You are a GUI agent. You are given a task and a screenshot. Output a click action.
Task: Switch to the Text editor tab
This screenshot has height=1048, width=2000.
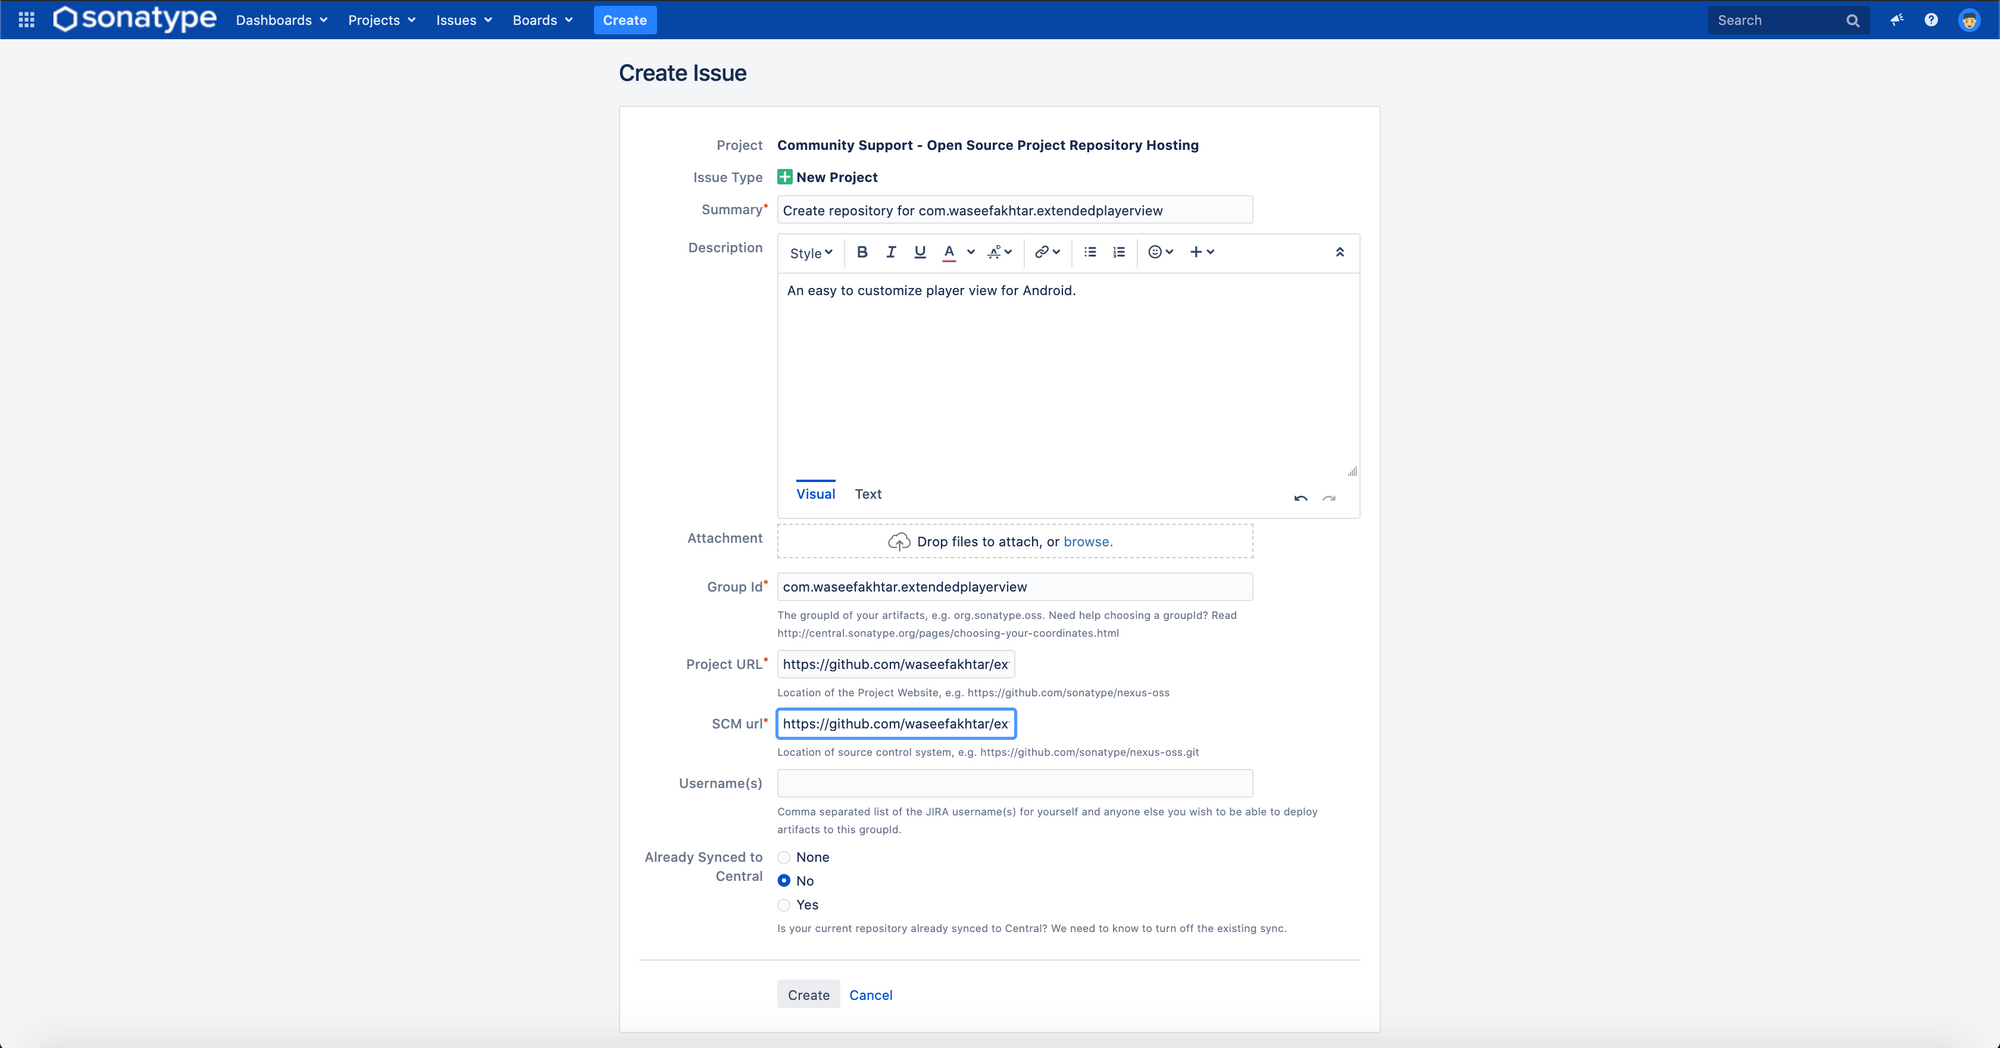868,494
